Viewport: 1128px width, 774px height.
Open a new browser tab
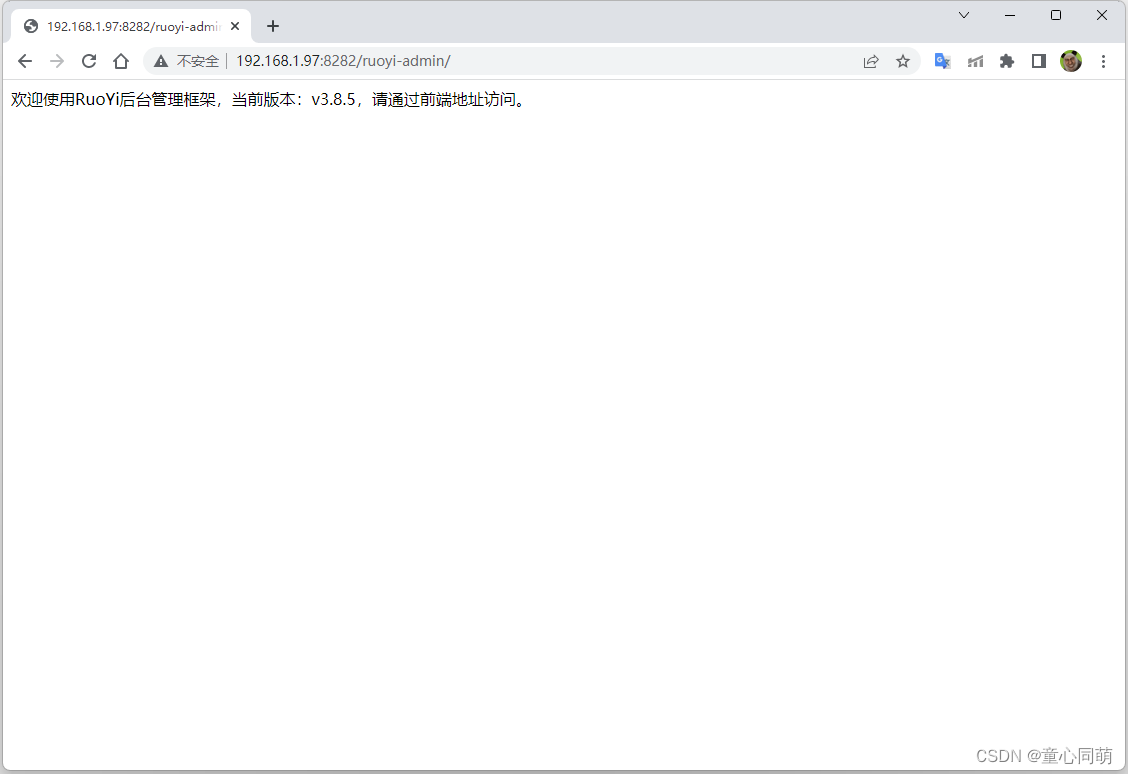(273, 27)
